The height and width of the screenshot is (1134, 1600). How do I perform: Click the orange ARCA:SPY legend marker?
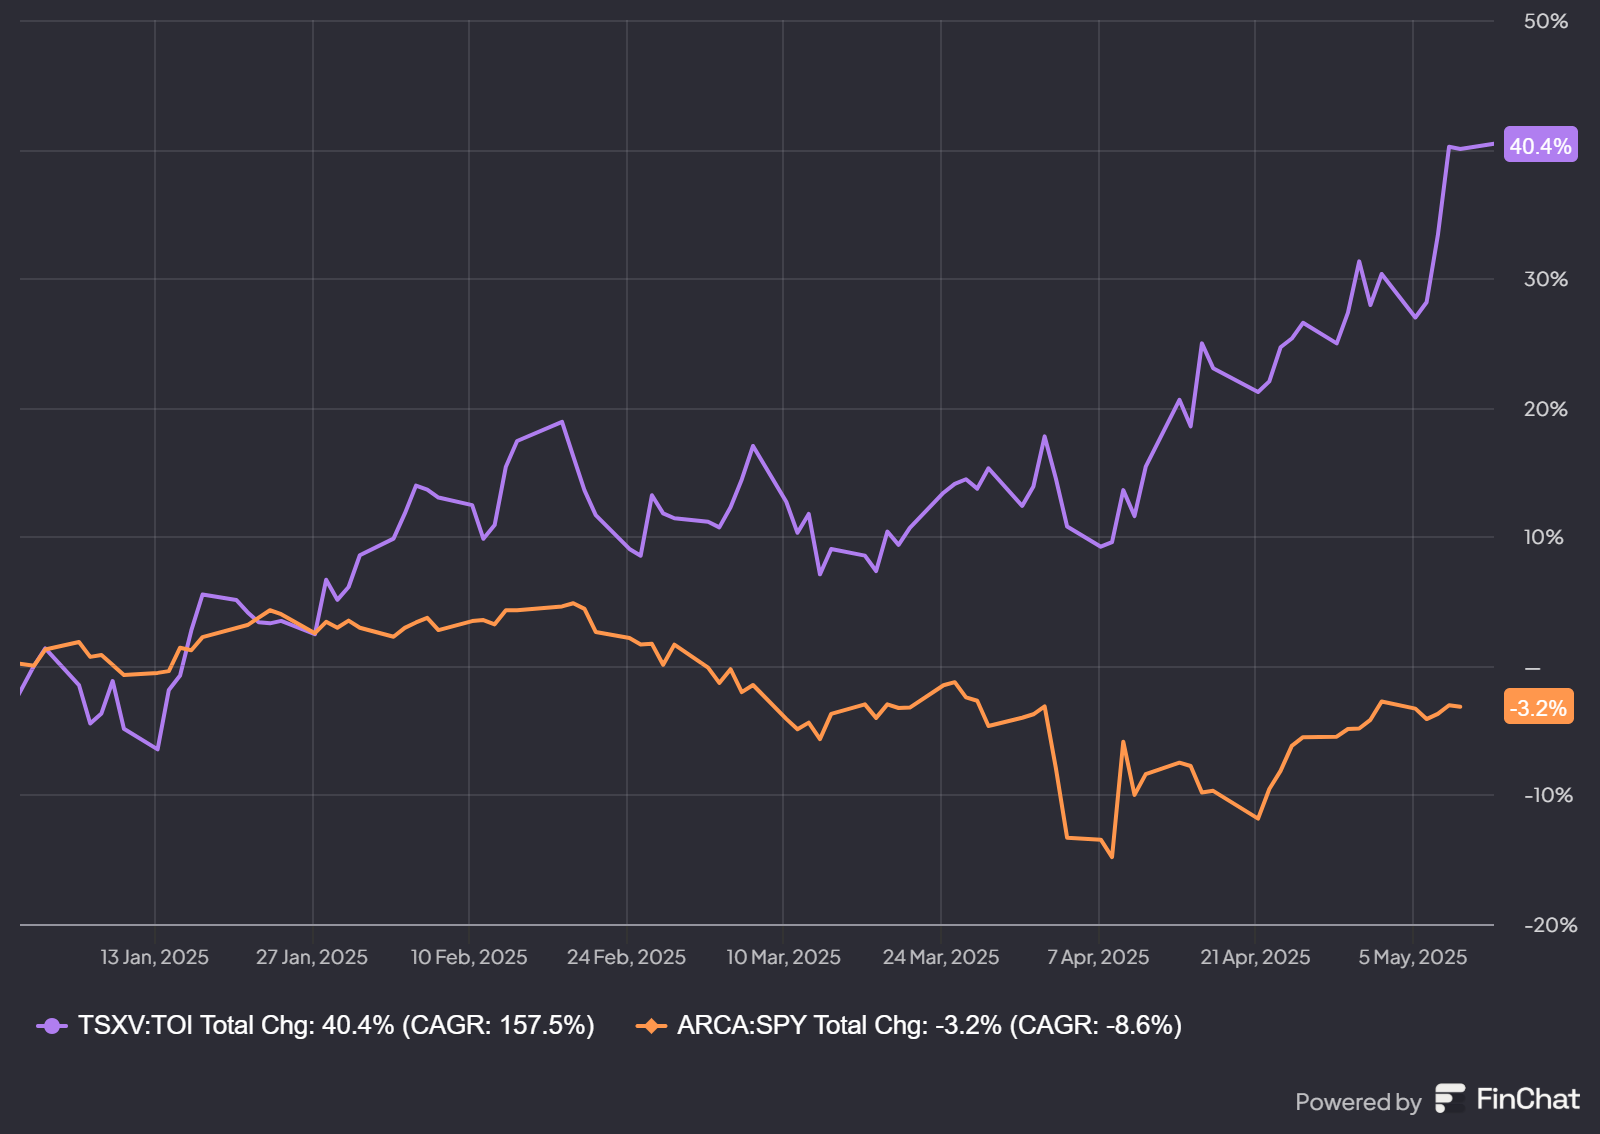(651, 1026)
